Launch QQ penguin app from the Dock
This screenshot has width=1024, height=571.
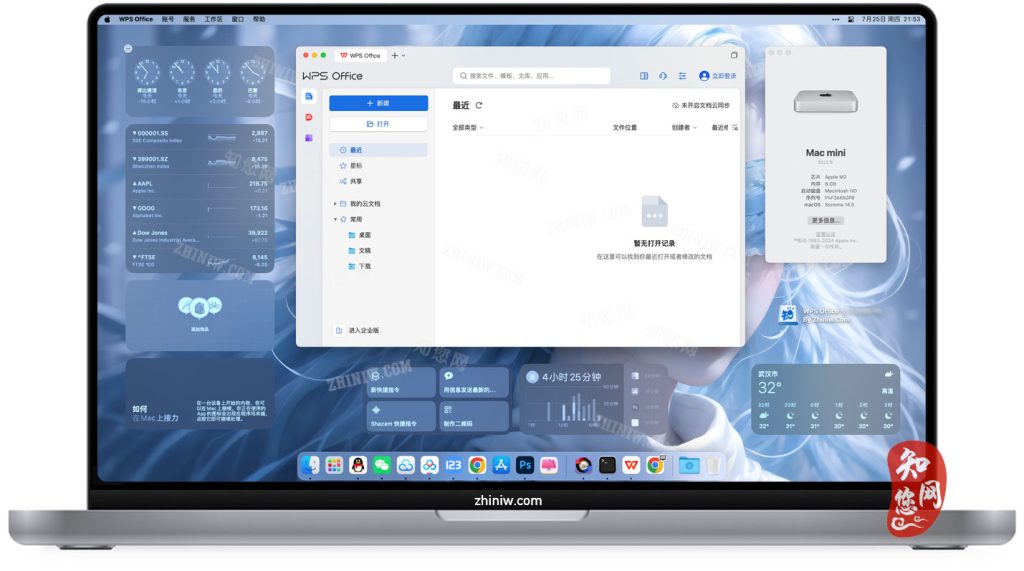click(x=358, y=465)
